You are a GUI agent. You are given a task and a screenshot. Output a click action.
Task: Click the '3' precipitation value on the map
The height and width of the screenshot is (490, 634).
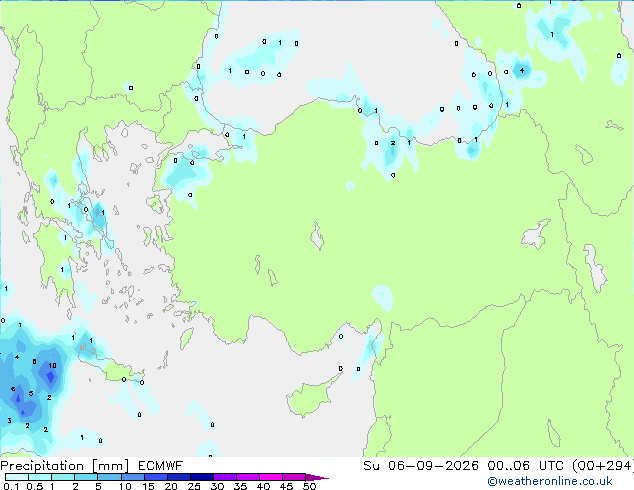9,420
